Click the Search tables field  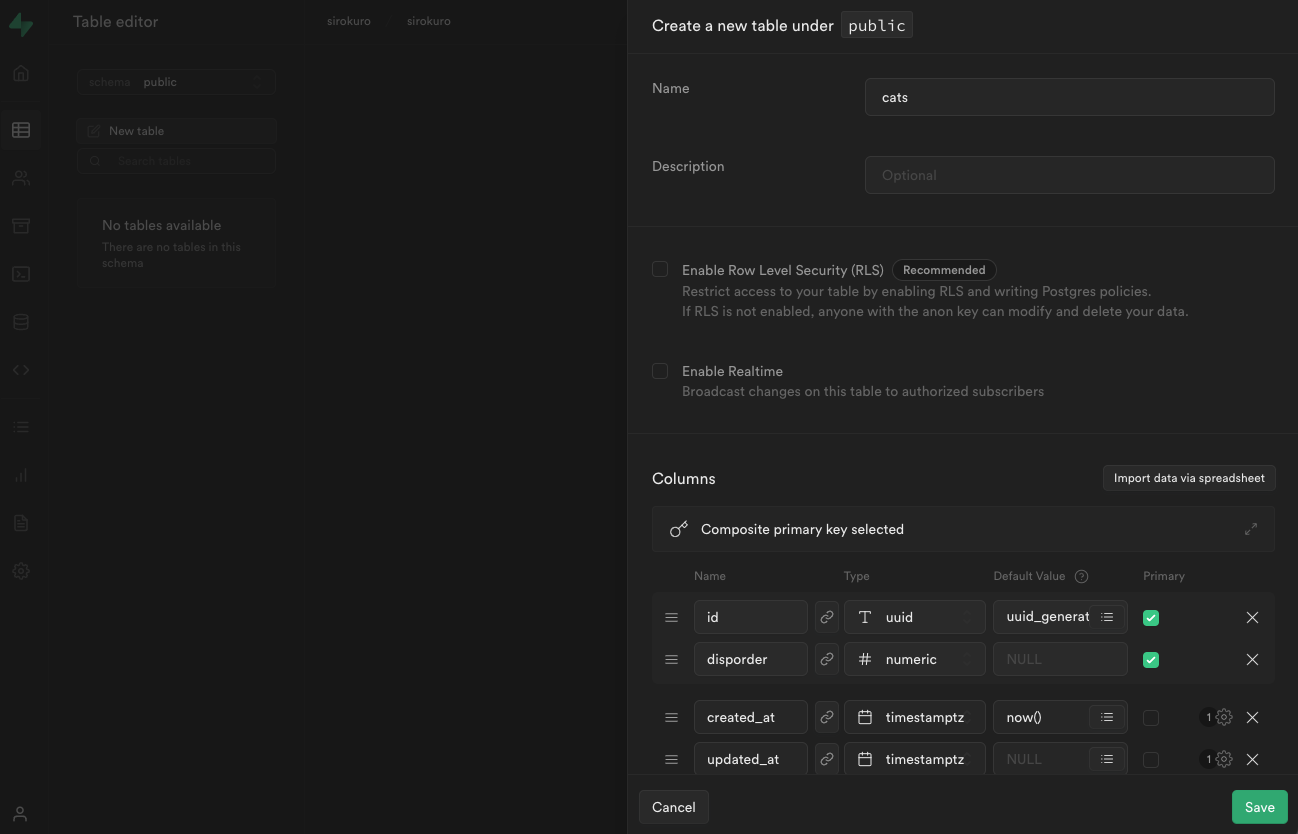[176, 161]
